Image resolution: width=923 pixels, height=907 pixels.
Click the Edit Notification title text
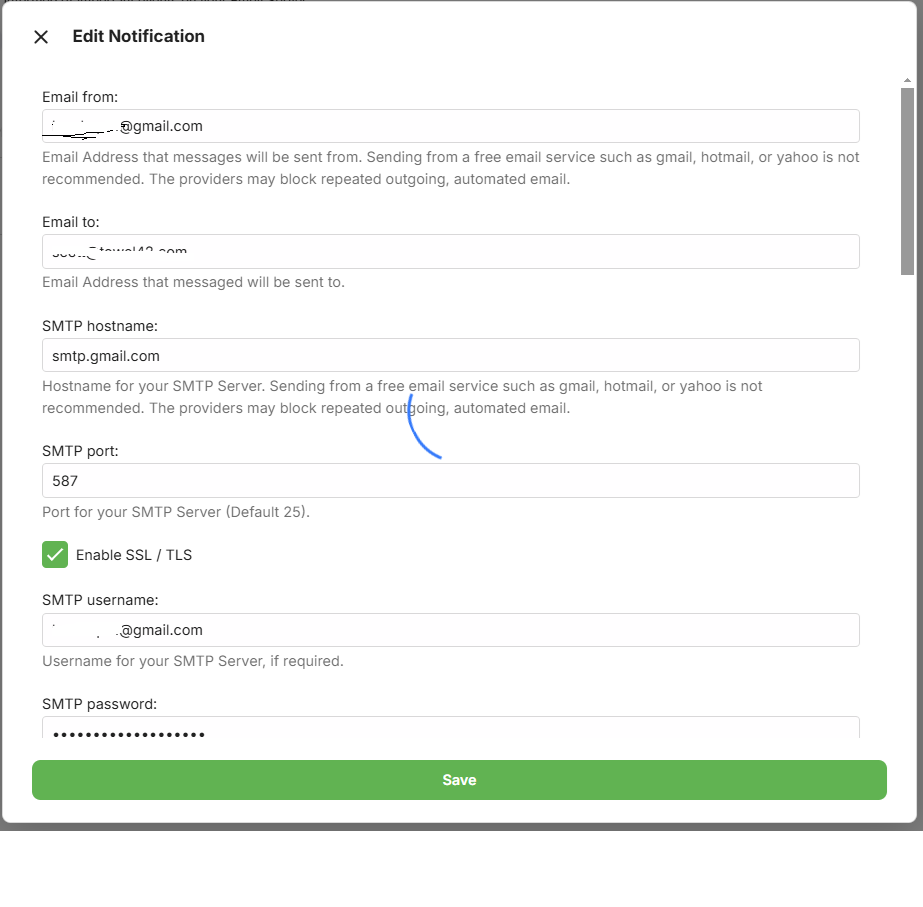pos(138,36)
